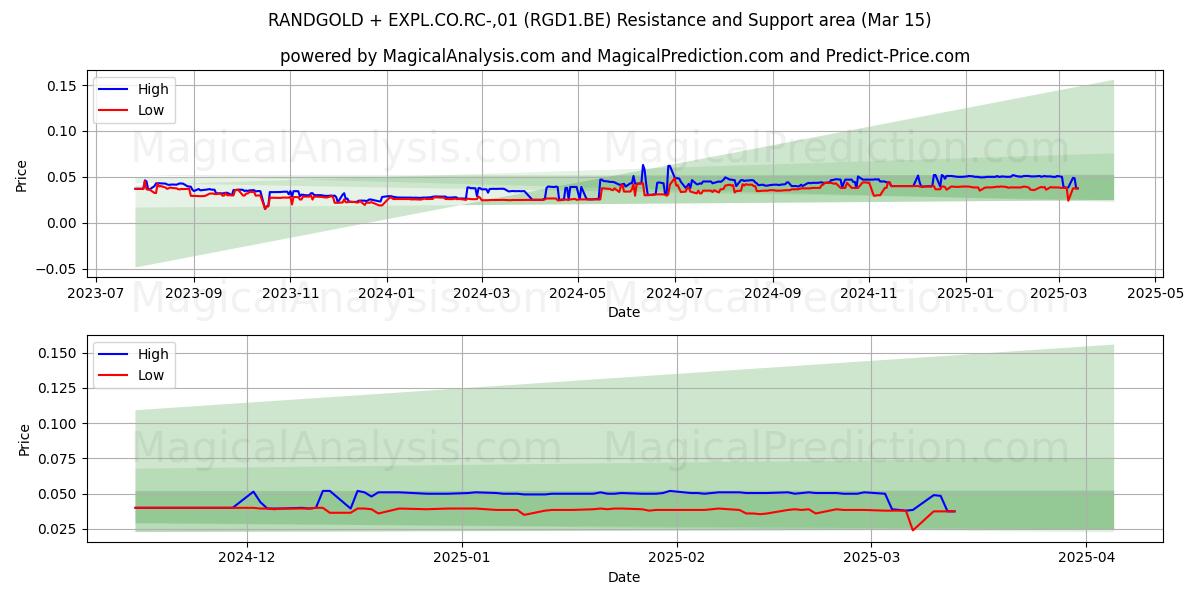Click the 2023-09 date tick label
Image resolution: width=1200 pixels, height=600 pixels.
click(193, 294)
